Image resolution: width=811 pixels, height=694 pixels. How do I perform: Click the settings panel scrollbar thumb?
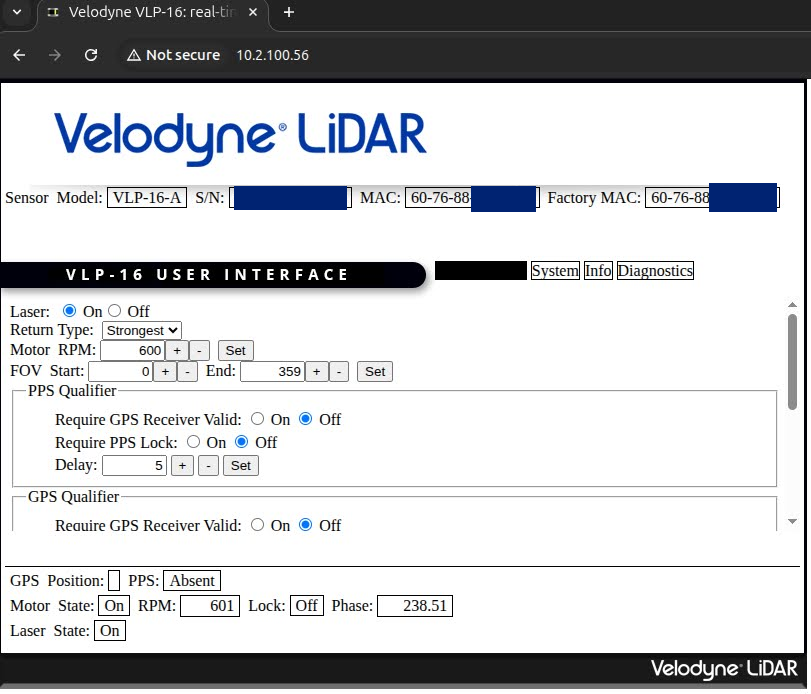[x=792, y=362]
